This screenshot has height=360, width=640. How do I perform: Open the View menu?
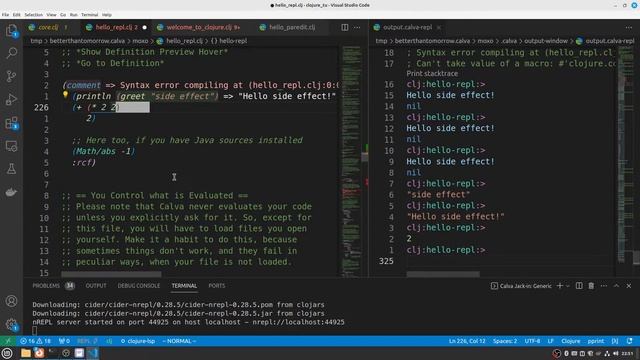pos(51,15)
